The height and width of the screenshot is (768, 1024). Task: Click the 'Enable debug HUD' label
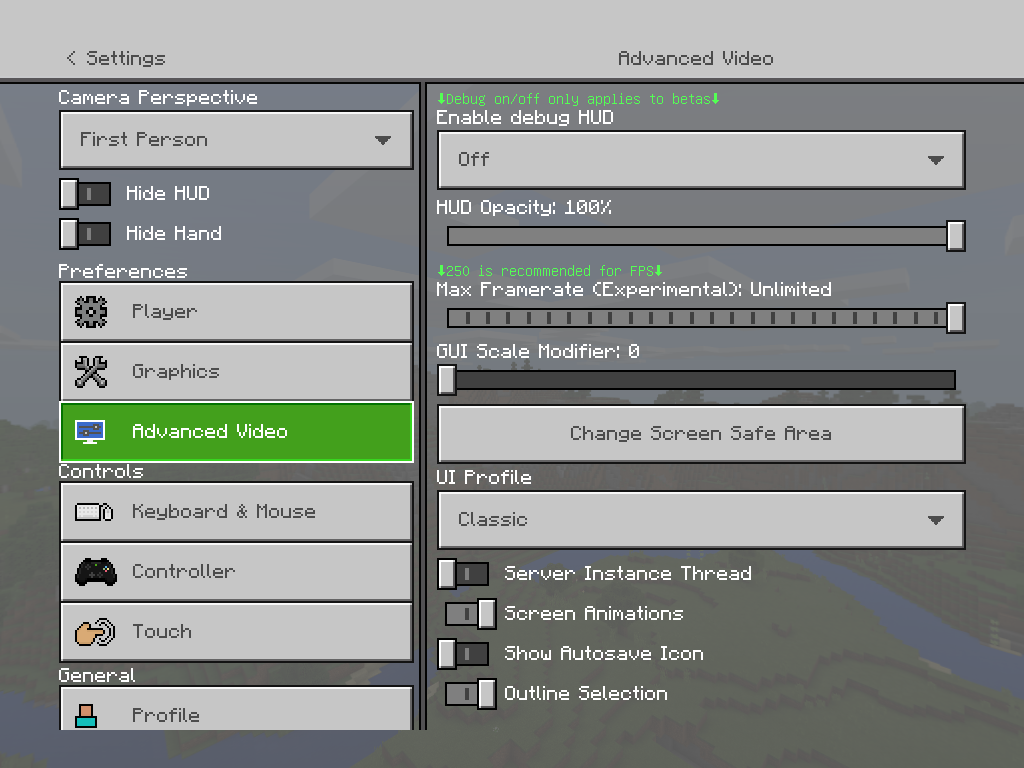pyautogui.click(x=524, y=118)
